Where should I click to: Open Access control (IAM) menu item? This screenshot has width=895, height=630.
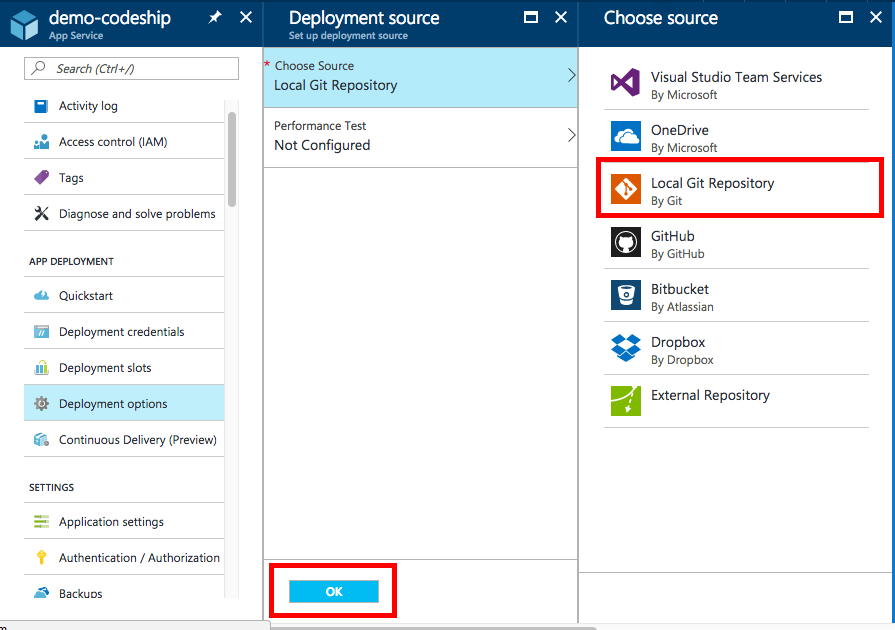coord(124,142)
